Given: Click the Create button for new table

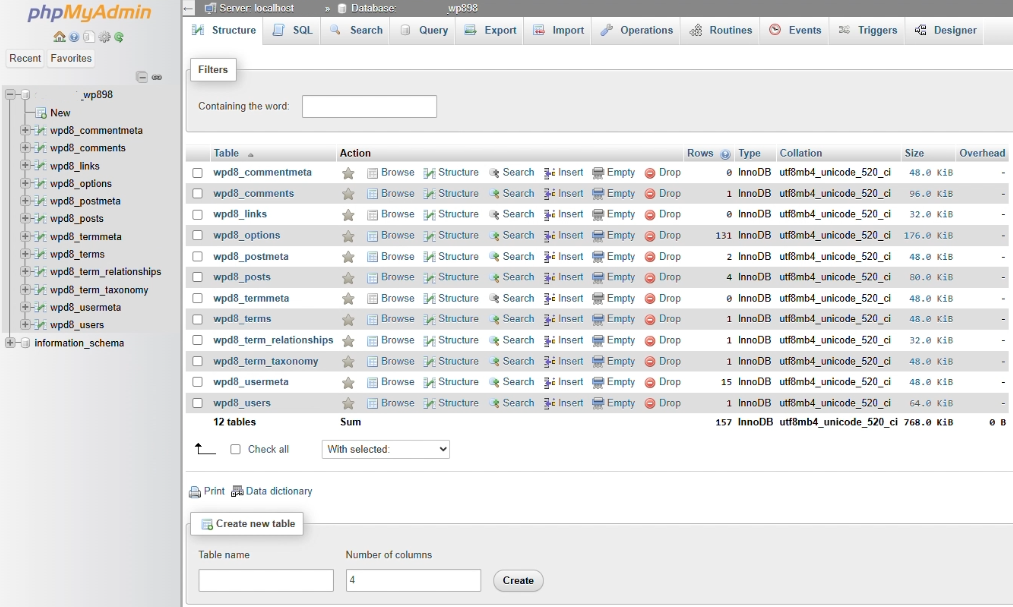Looking at the screenshot, I should (517, 580).
